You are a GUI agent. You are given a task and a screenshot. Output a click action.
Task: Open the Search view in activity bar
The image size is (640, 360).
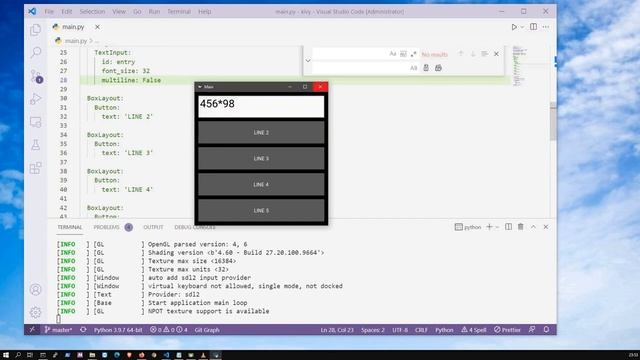tap(36, 52)
